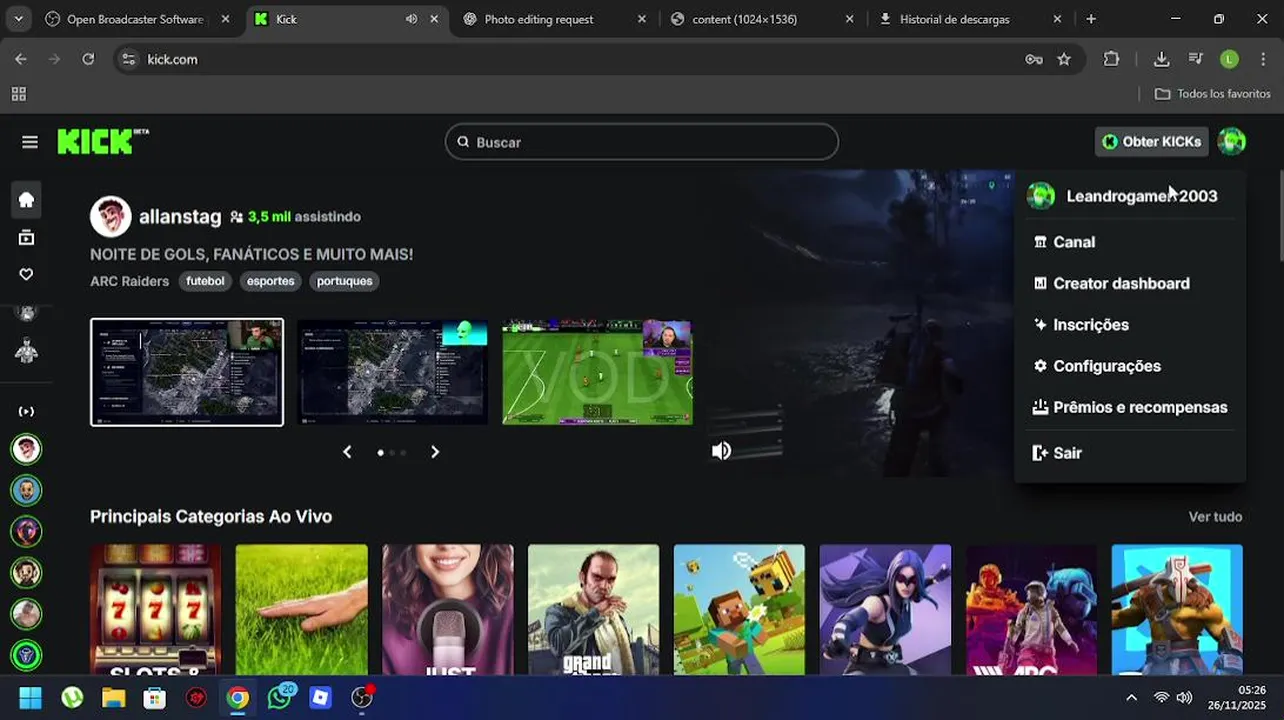
Task: Open the hamburger sidebar menu
Action: pos(30,142)
